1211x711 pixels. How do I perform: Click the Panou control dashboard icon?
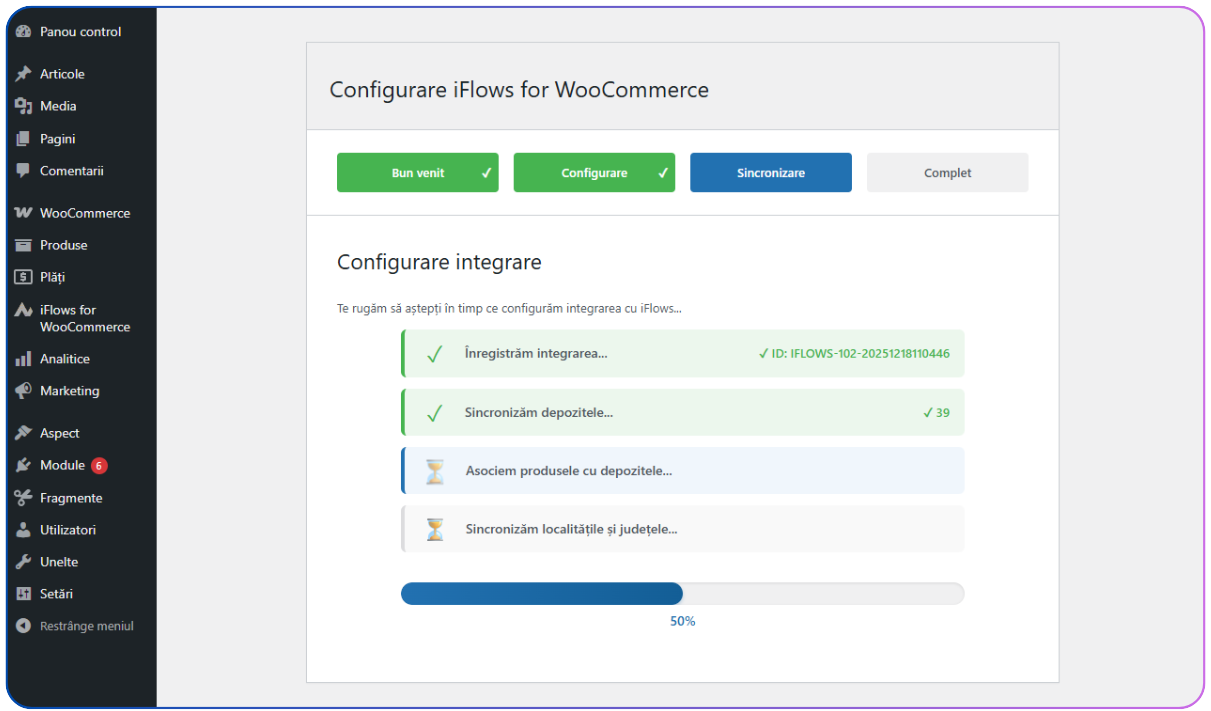coord(21,31)
